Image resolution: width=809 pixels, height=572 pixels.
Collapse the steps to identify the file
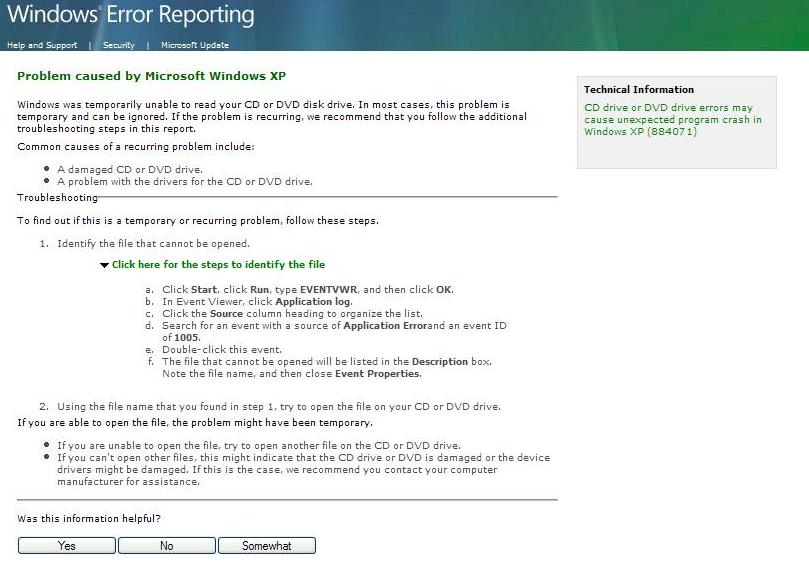coord(218,265)
